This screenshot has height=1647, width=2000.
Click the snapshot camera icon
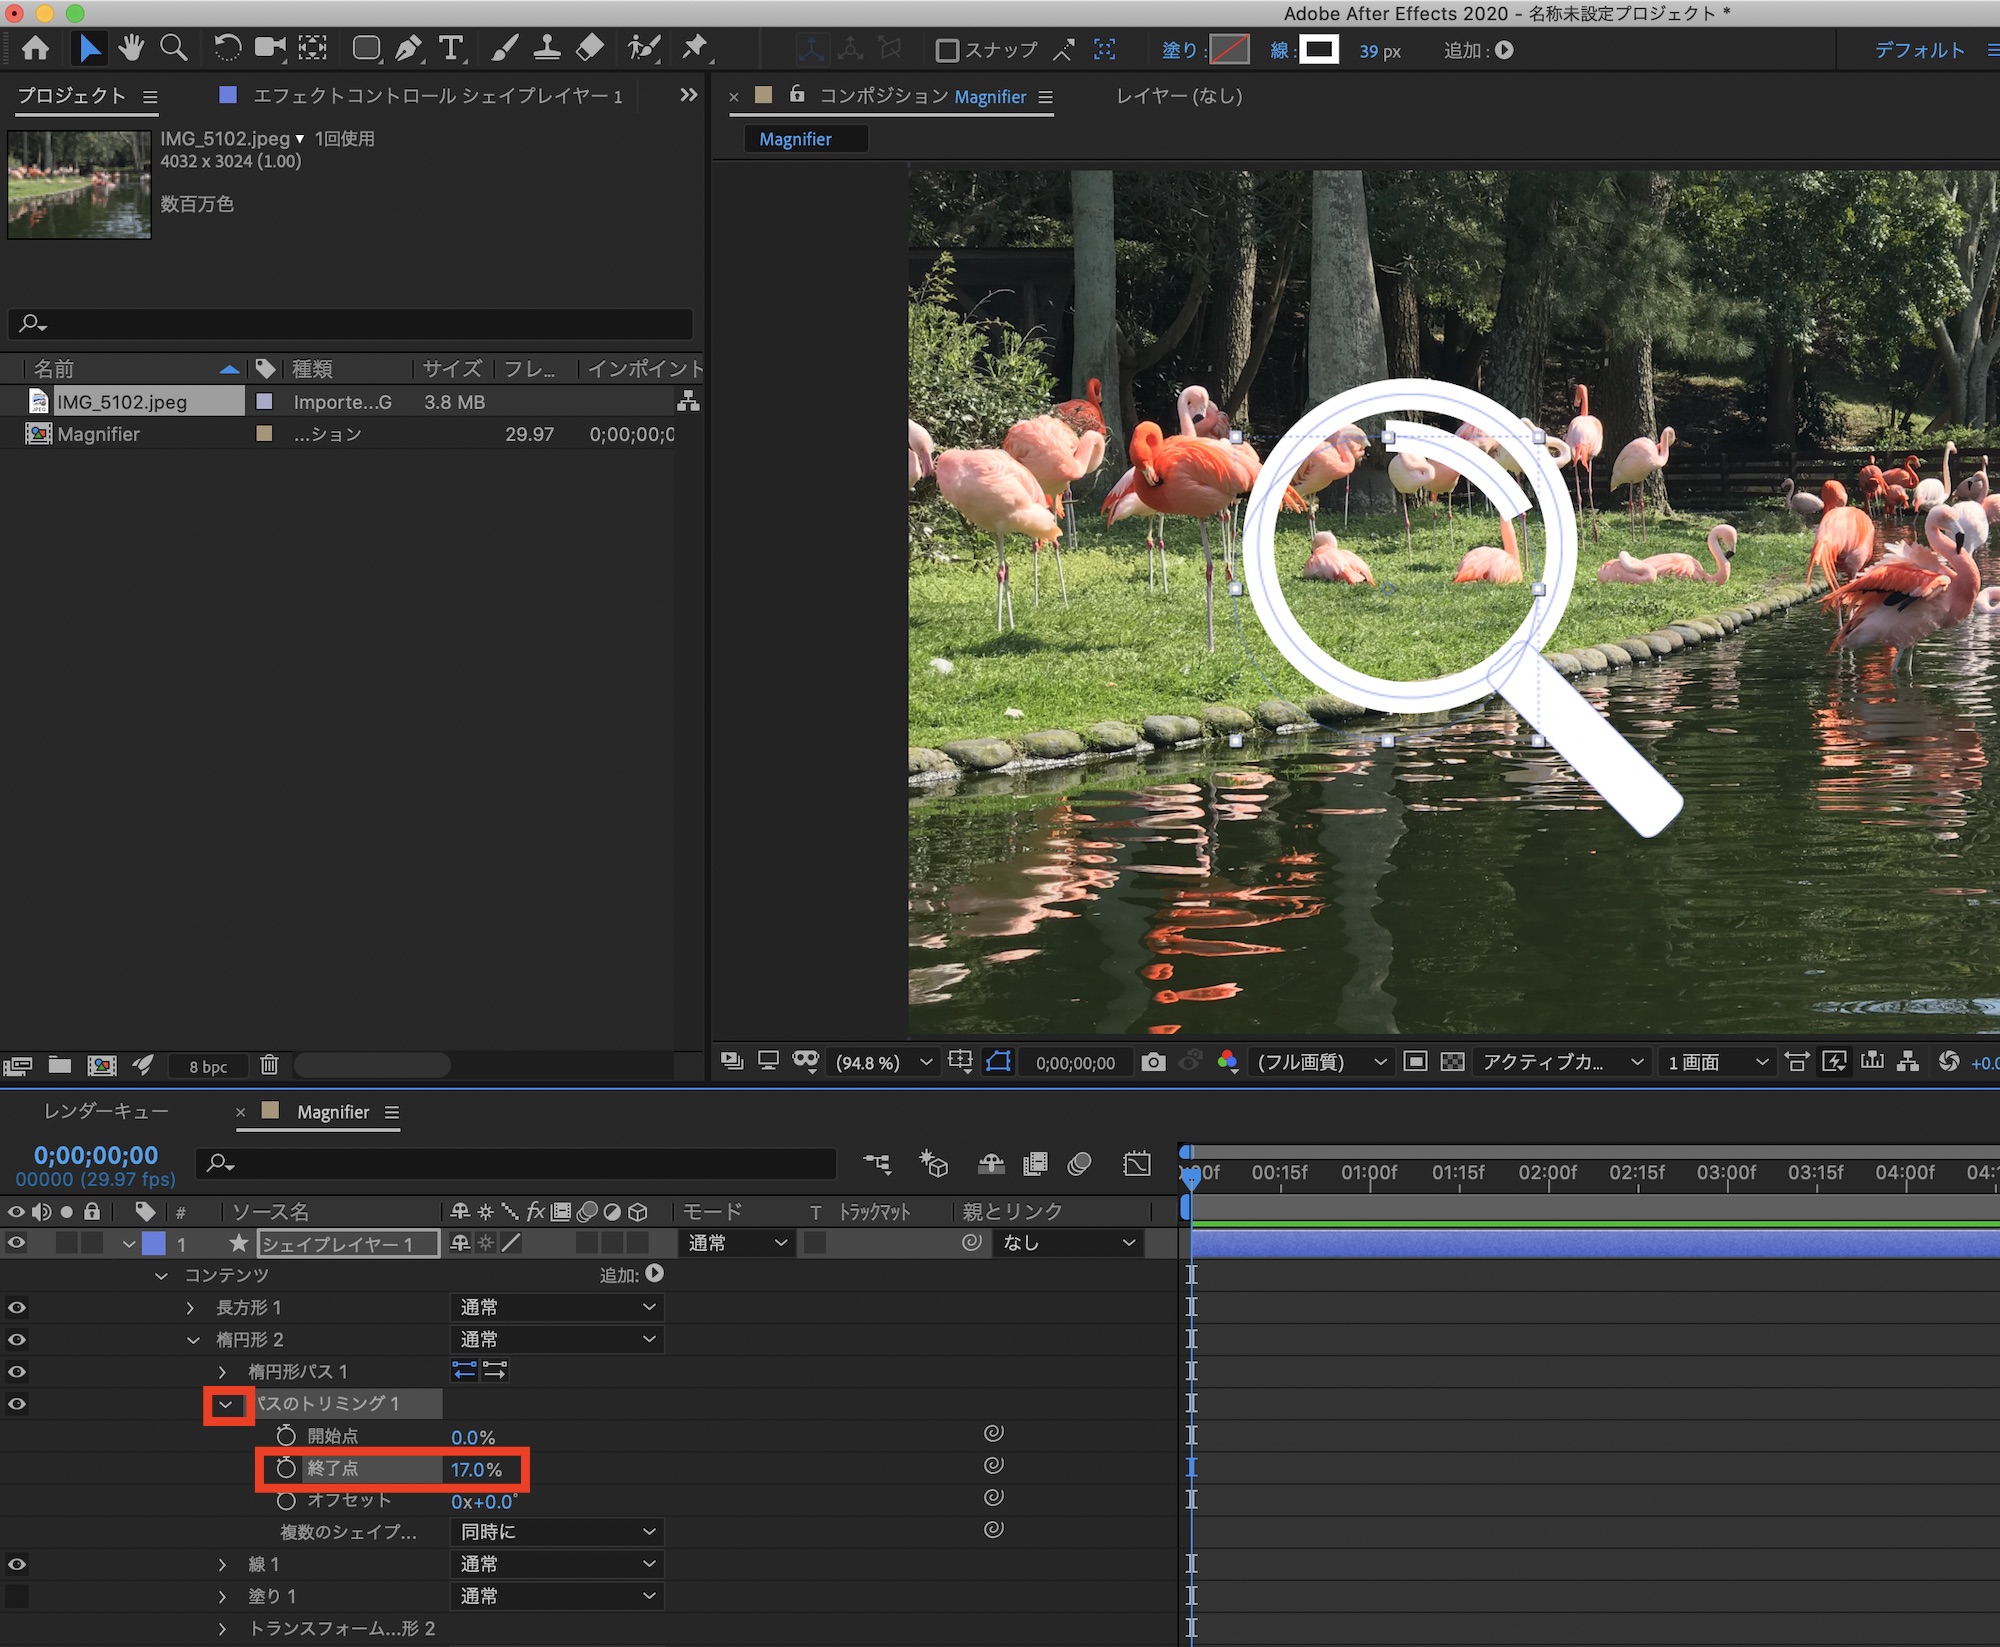(1153, 1062)
